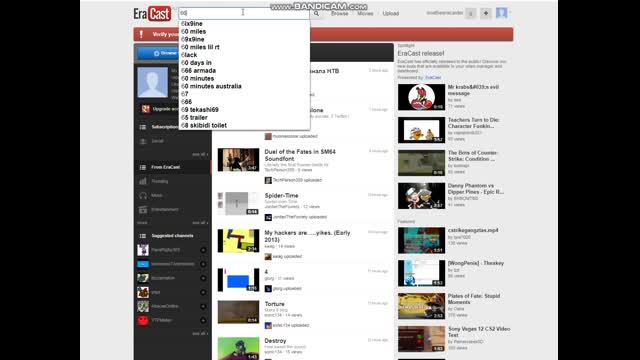
Task: Choose the 'skibidi toilet' search suggestion
Action: tap(244, 126)
